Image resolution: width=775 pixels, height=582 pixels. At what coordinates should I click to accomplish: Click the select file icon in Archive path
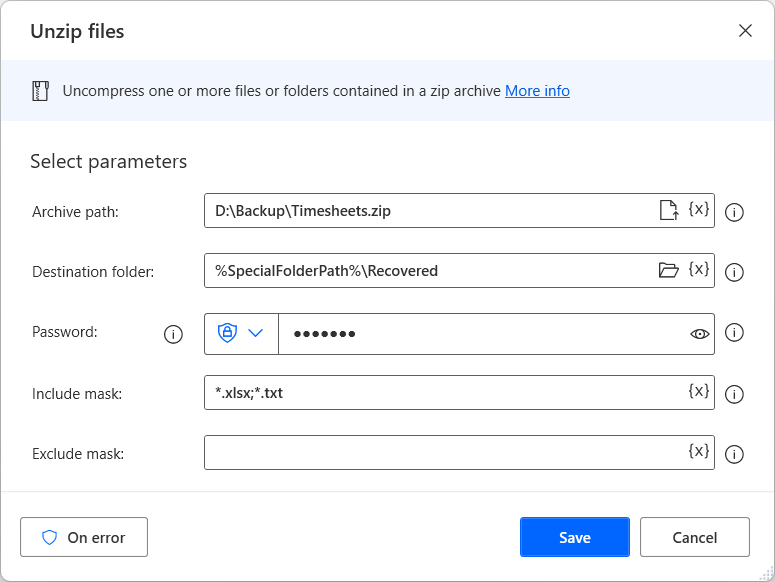(669, 210)
